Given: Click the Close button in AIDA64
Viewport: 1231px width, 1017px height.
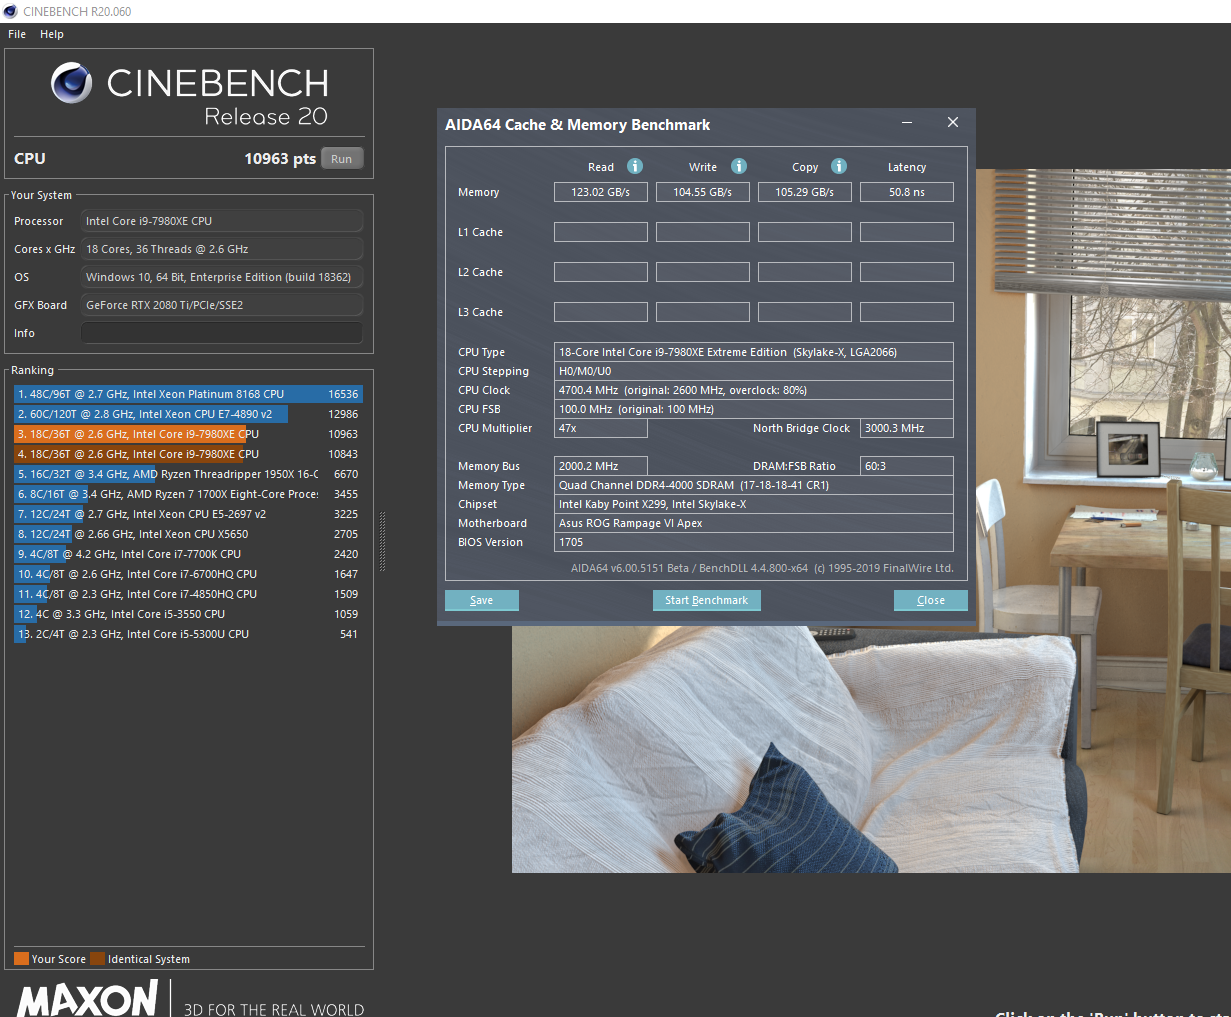Looking at the screenshot, I should (x=931, y=600).
